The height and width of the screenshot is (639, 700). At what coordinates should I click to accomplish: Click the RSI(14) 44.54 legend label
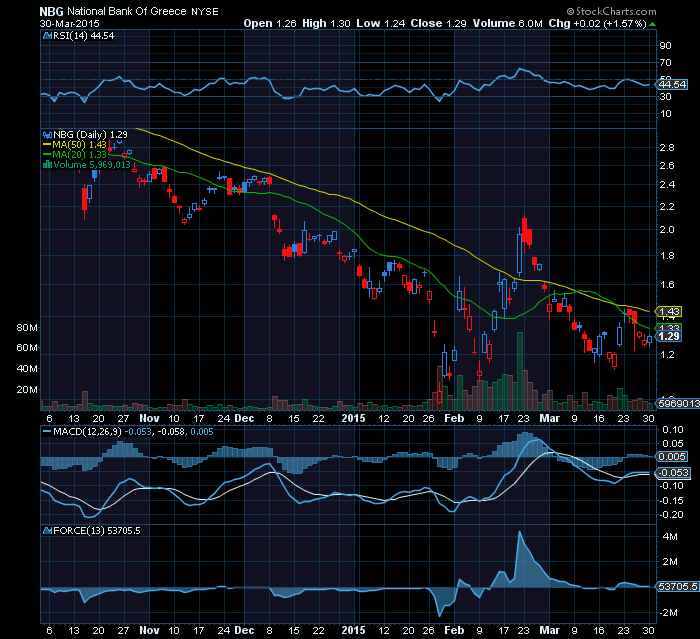(x=83, y=36)
